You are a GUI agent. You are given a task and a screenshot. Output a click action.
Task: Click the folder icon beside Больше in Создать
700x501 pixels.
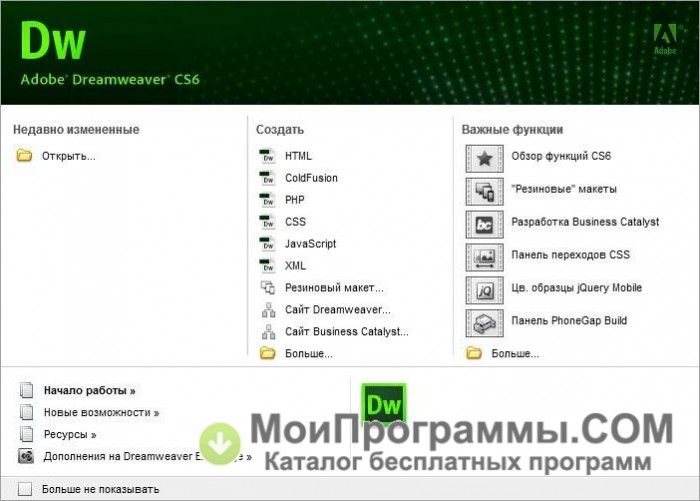click(x=267, y=353)
